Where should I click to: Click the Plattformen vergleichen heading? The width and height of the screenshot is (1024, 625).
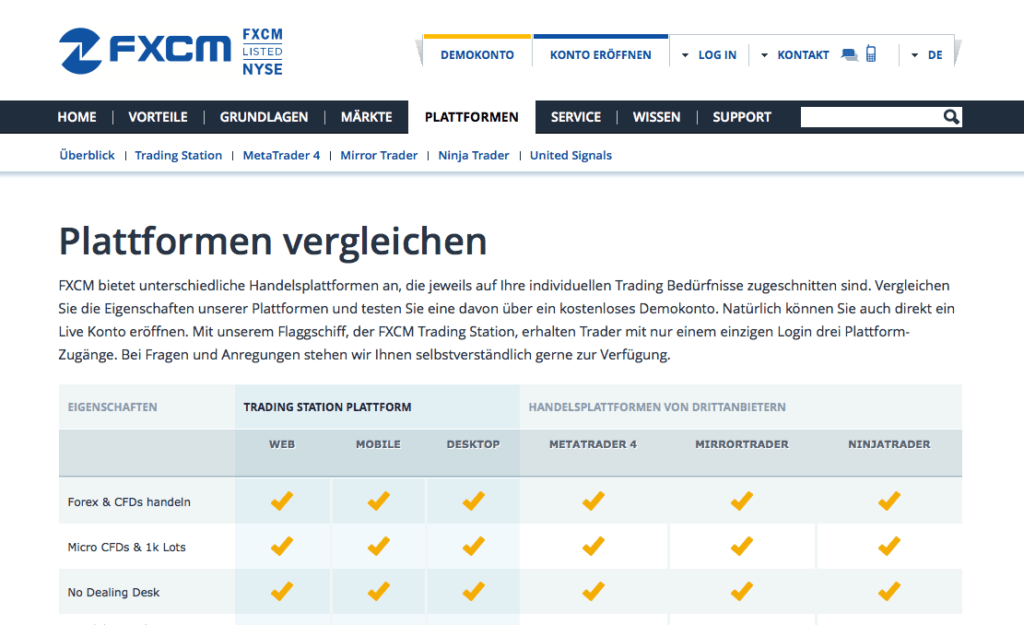coord(273,241)
